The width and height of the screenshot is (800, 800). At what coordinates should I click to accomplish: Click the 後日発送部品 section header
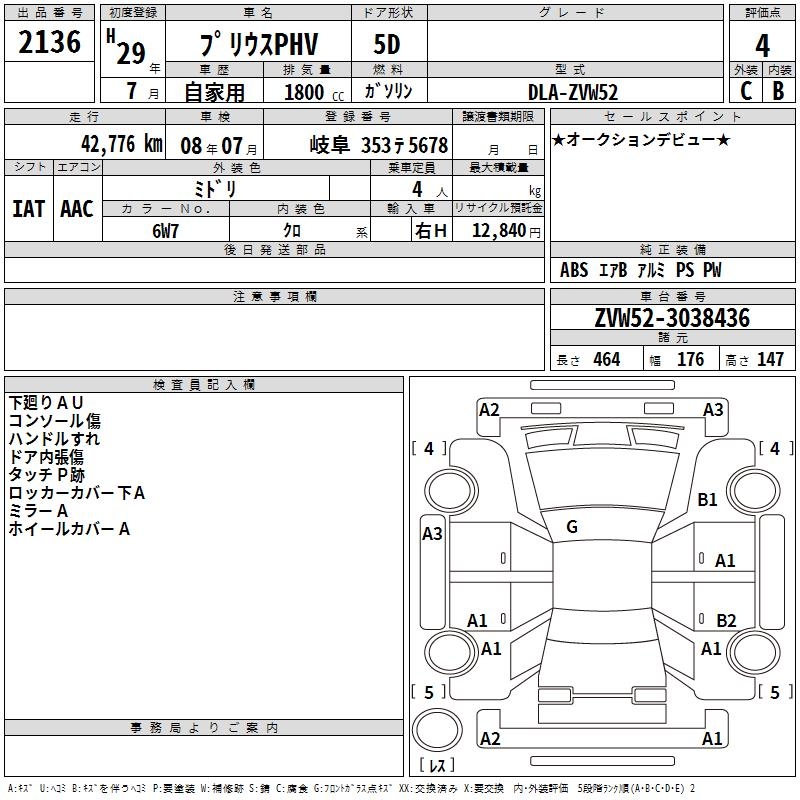coord(274,249)
